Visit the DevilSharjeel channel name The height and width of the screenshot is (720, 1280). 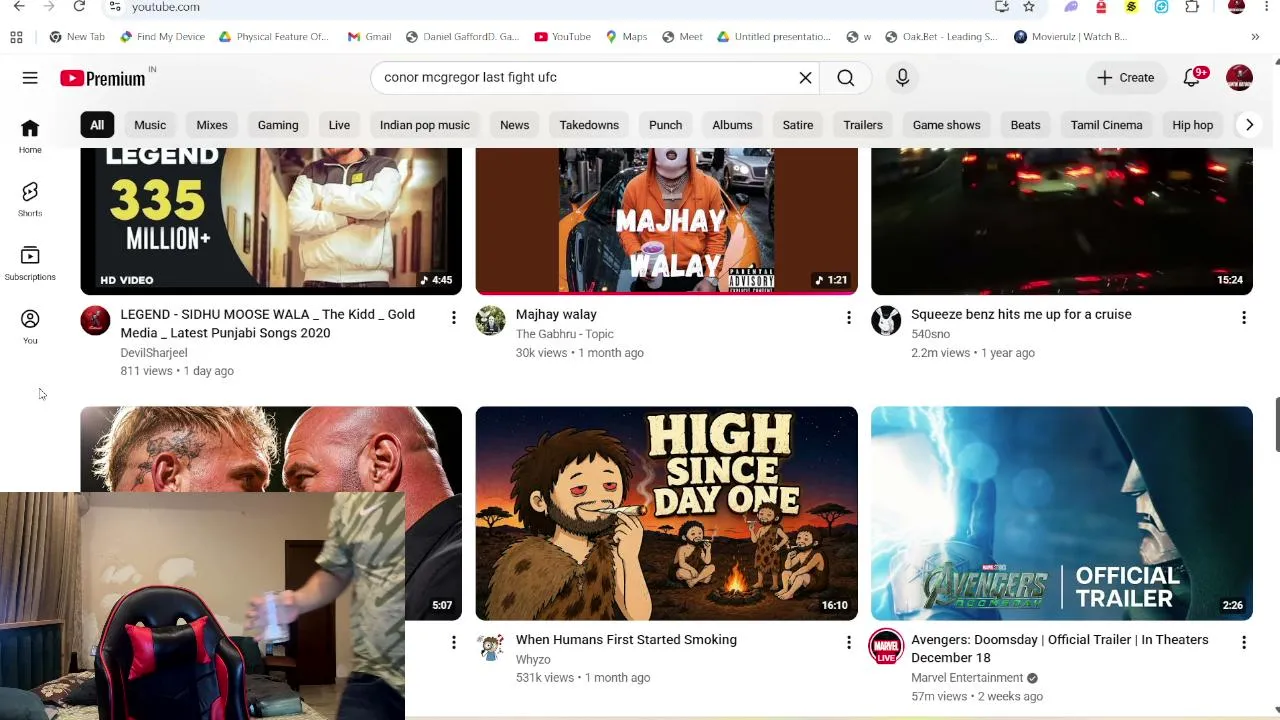154,353
